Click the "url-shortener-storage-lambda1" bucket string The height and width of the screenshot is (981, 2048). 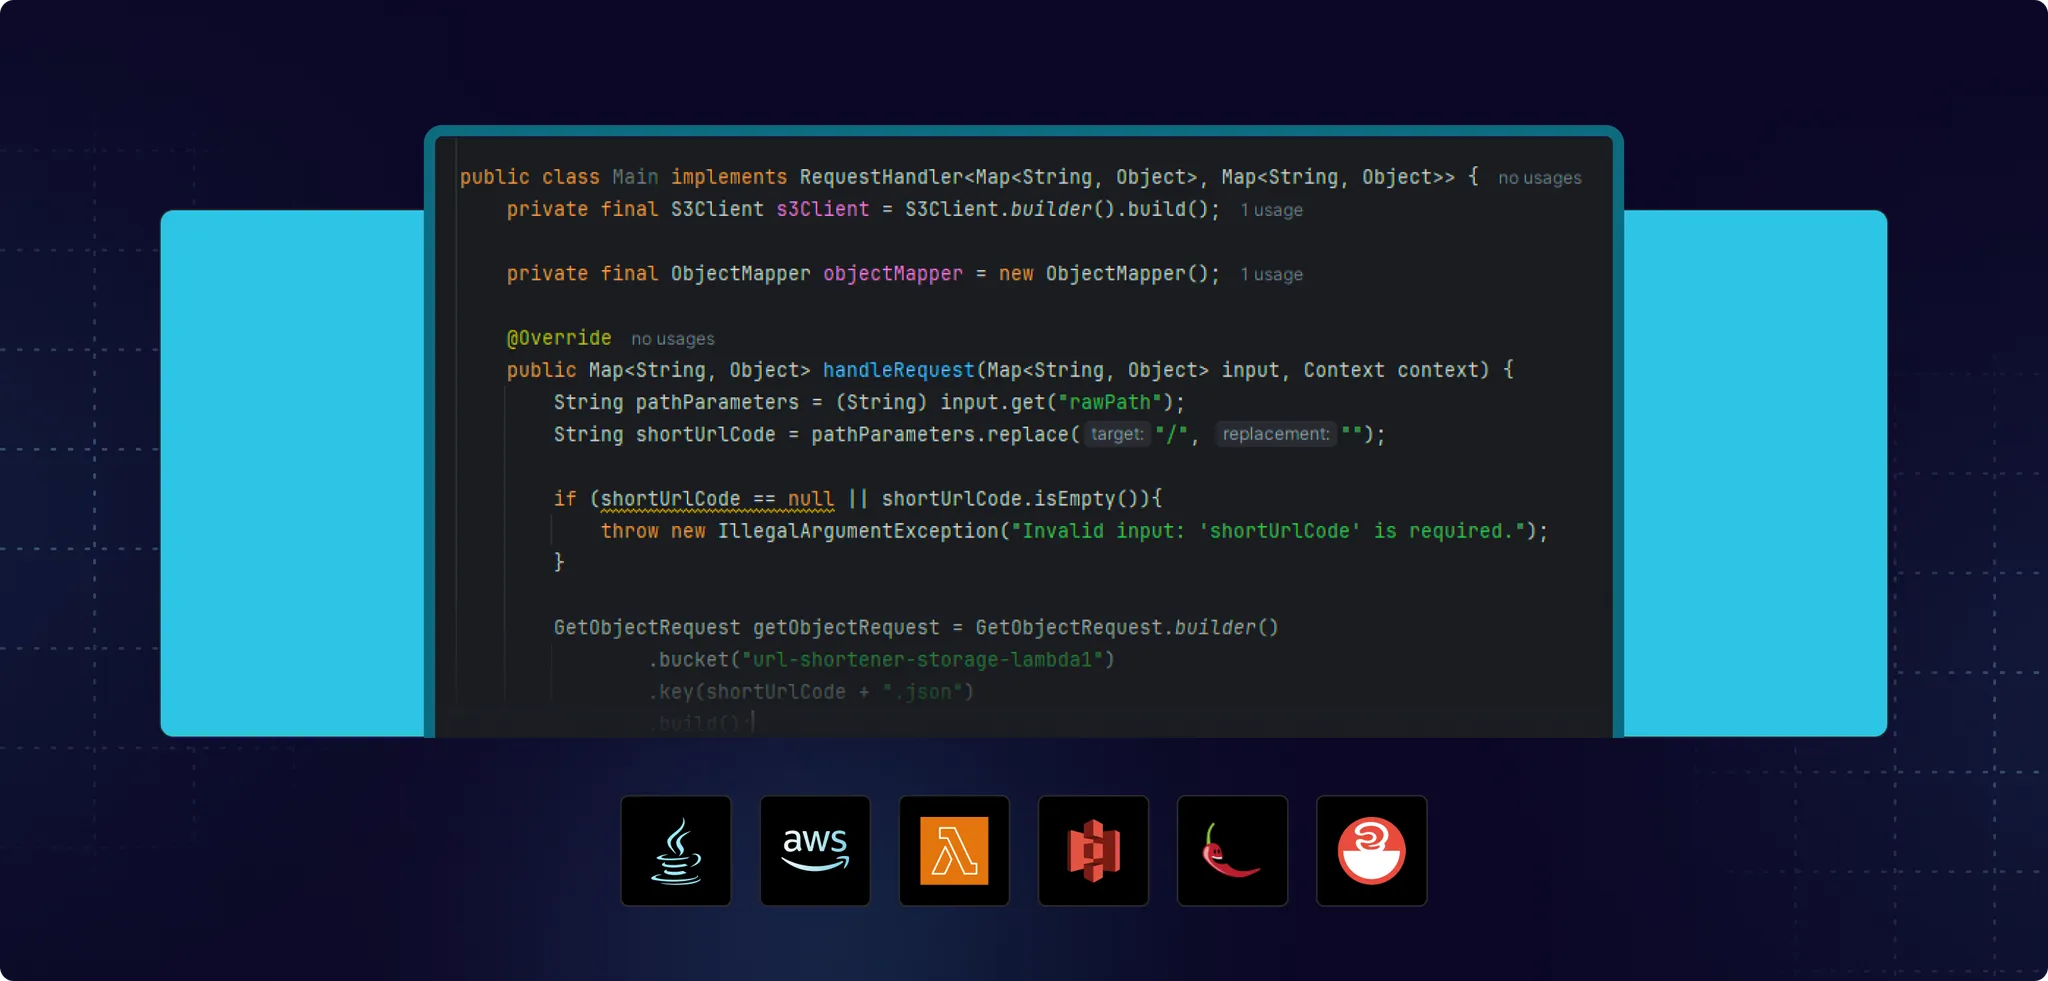pyautogui.click(x=922, y=660)
